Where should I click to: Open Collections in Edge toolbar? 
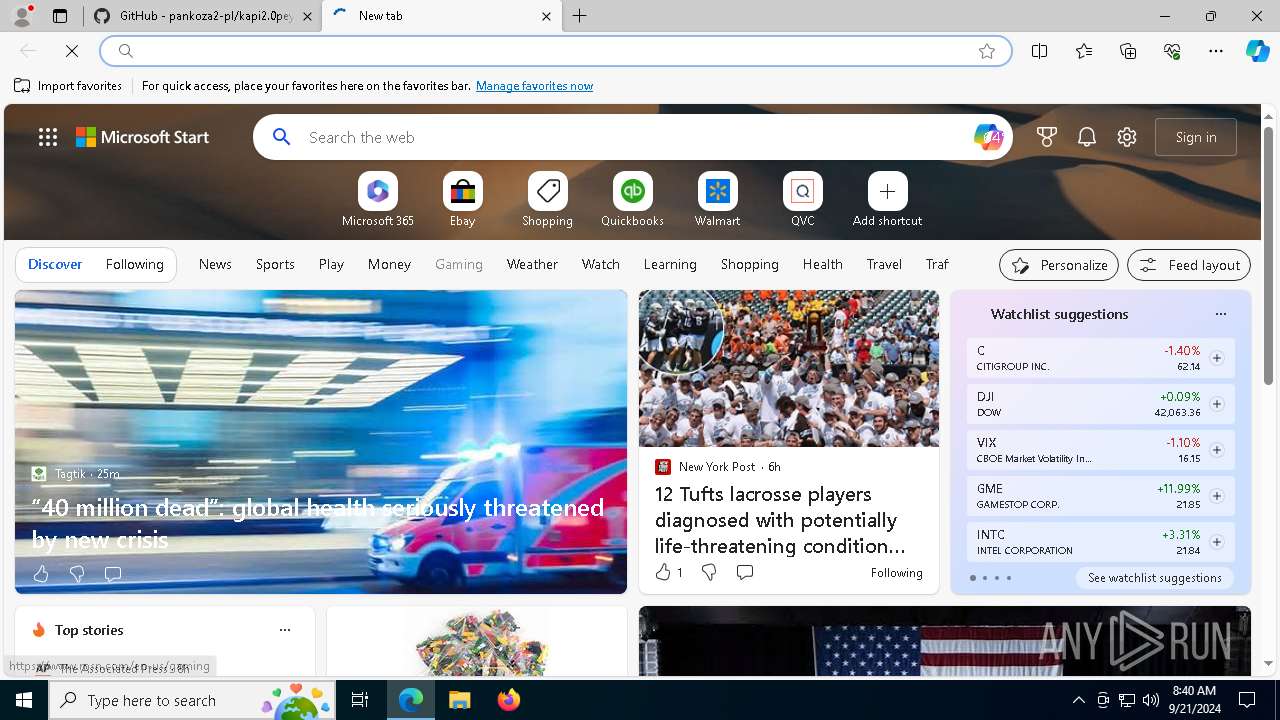click(1128, 51)
